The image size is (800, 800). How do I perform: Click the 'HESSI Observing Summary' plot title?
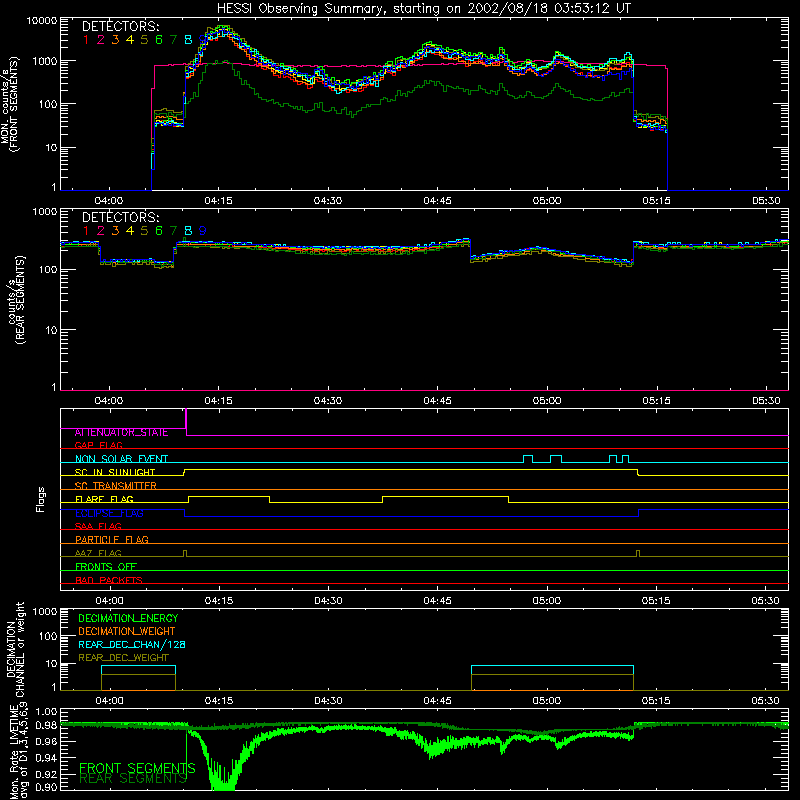(x=424, y=9)
